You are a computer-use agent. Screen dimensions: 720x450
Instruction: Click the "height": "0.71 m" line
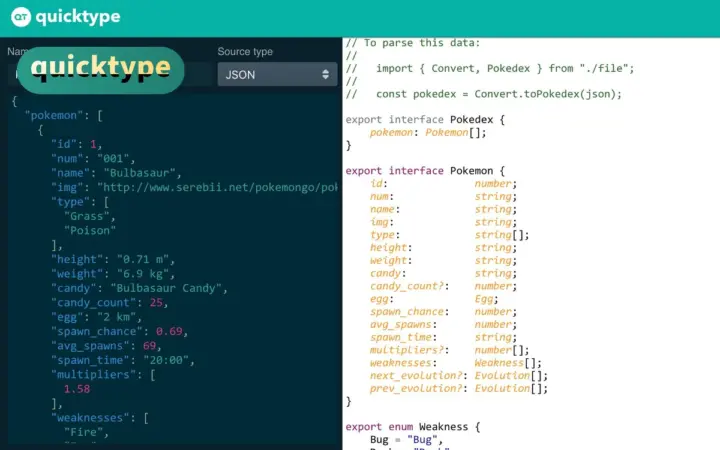(113, 259)
